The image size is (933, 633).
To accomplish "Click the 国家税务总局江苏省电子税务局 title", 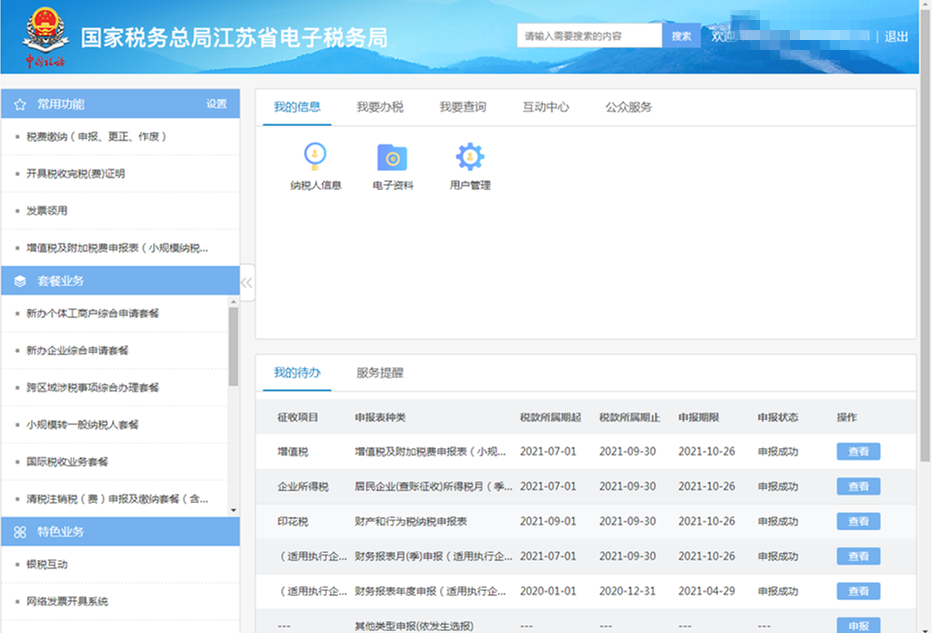I will [x=234, y=37].
